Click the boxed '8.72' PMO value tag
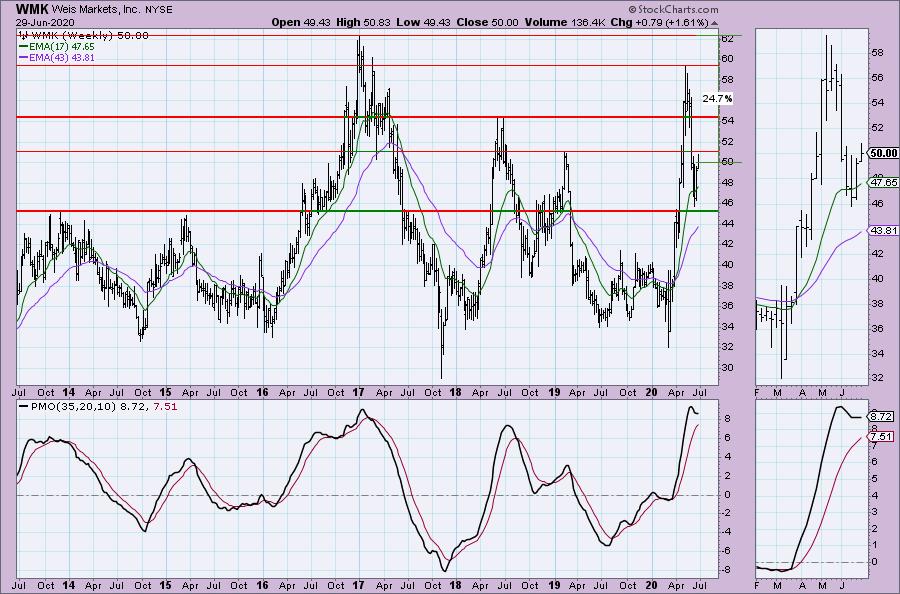 [x=881, y=416]
